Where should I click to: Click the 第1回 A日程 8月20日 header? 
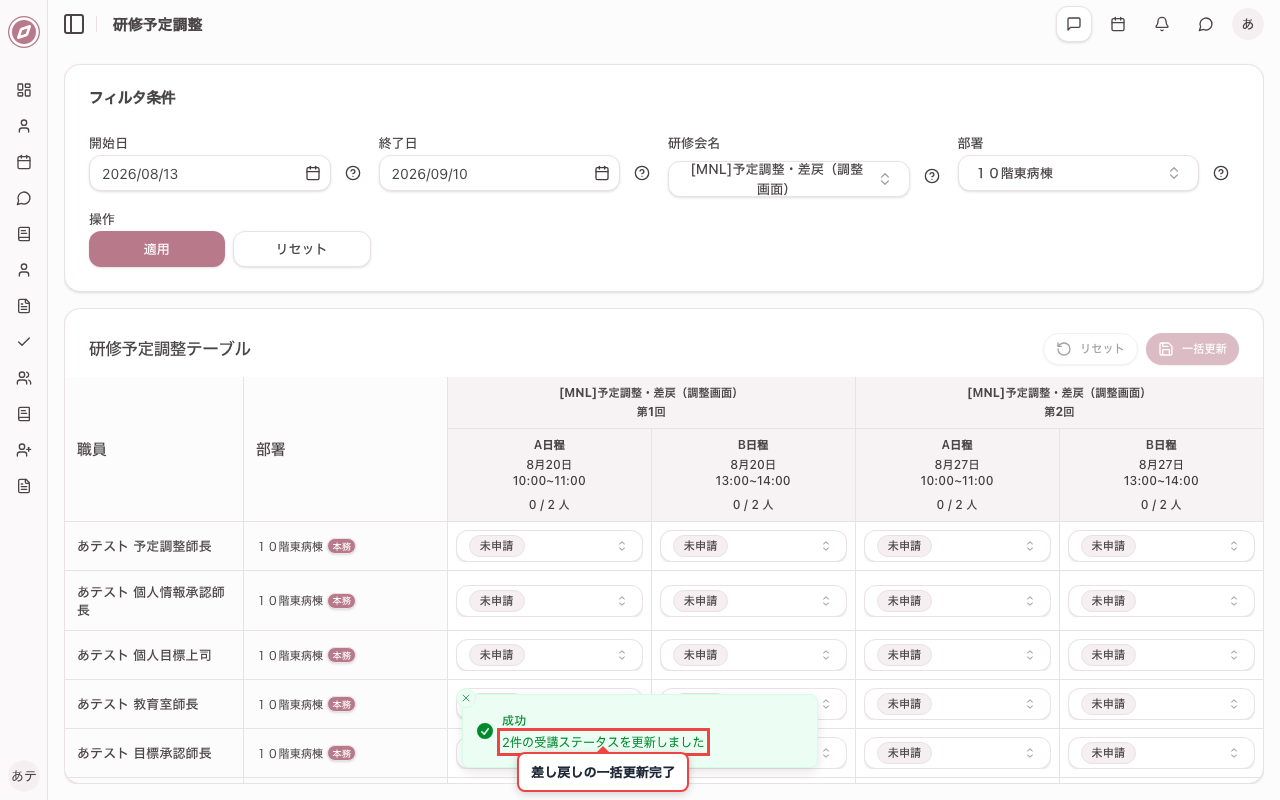pyautogui.click(x=549, y=475)
